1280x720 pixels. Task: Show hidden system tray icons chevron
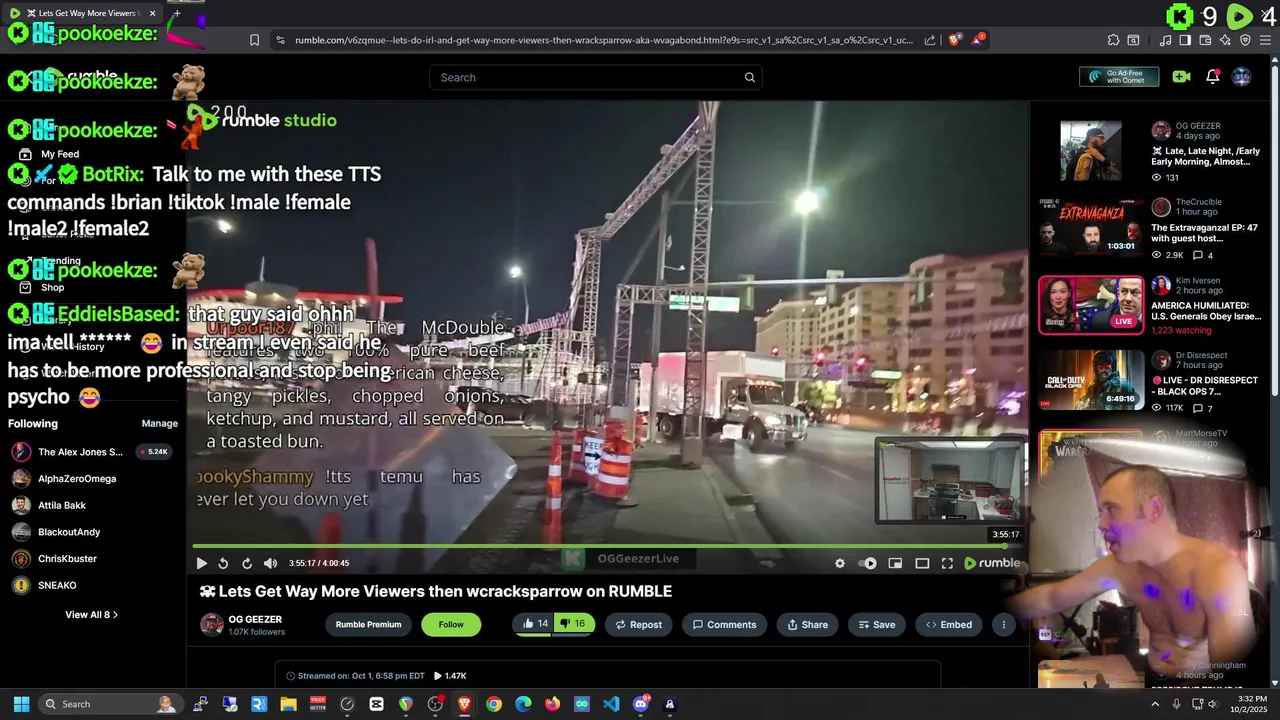click(x=1155, y=704)
